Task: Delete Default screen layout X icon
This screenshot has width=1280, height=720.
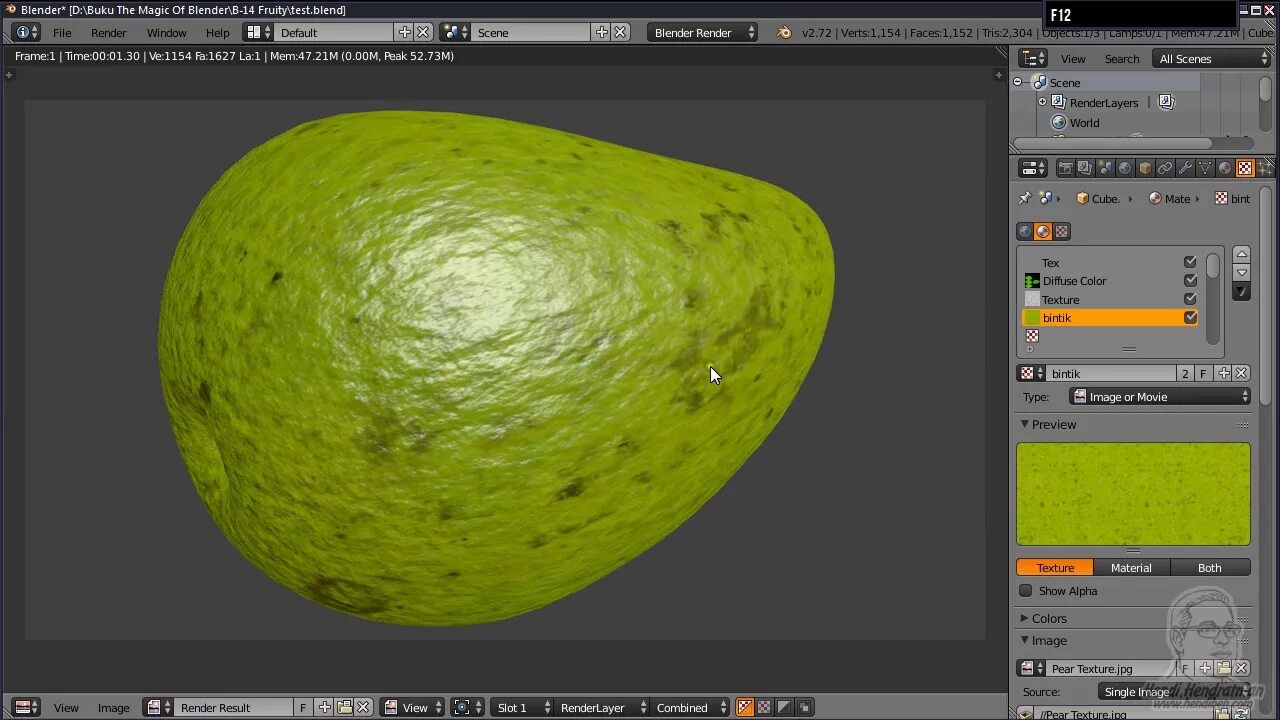Action: [423, 32]
